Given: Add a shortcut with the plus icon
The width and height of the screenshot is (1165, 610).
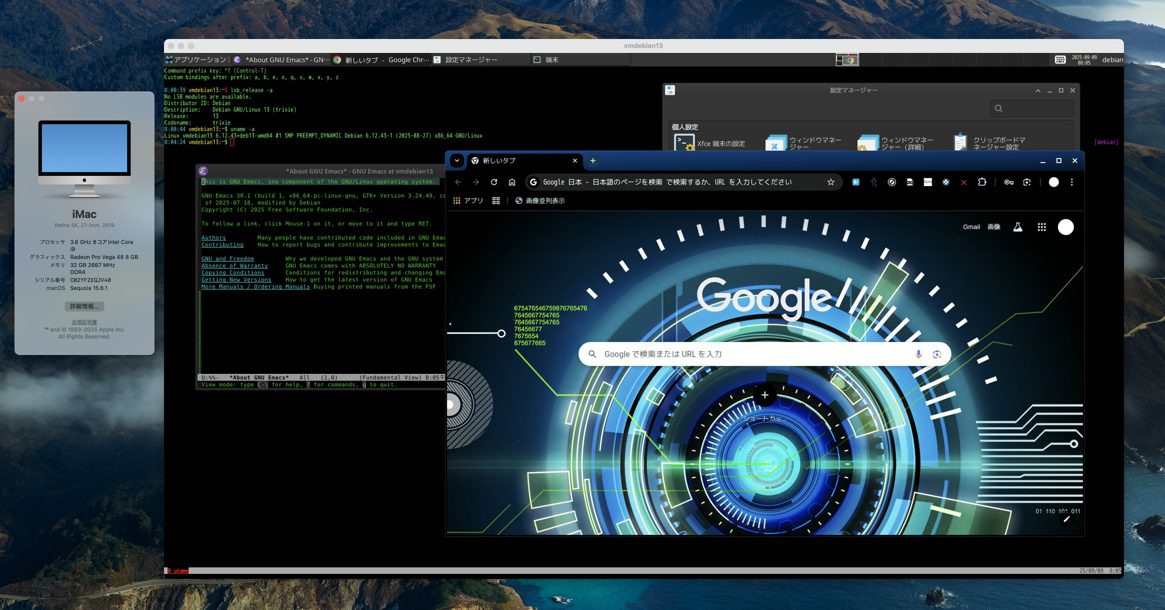Looking at the screenshot, I should coord(765,395).
